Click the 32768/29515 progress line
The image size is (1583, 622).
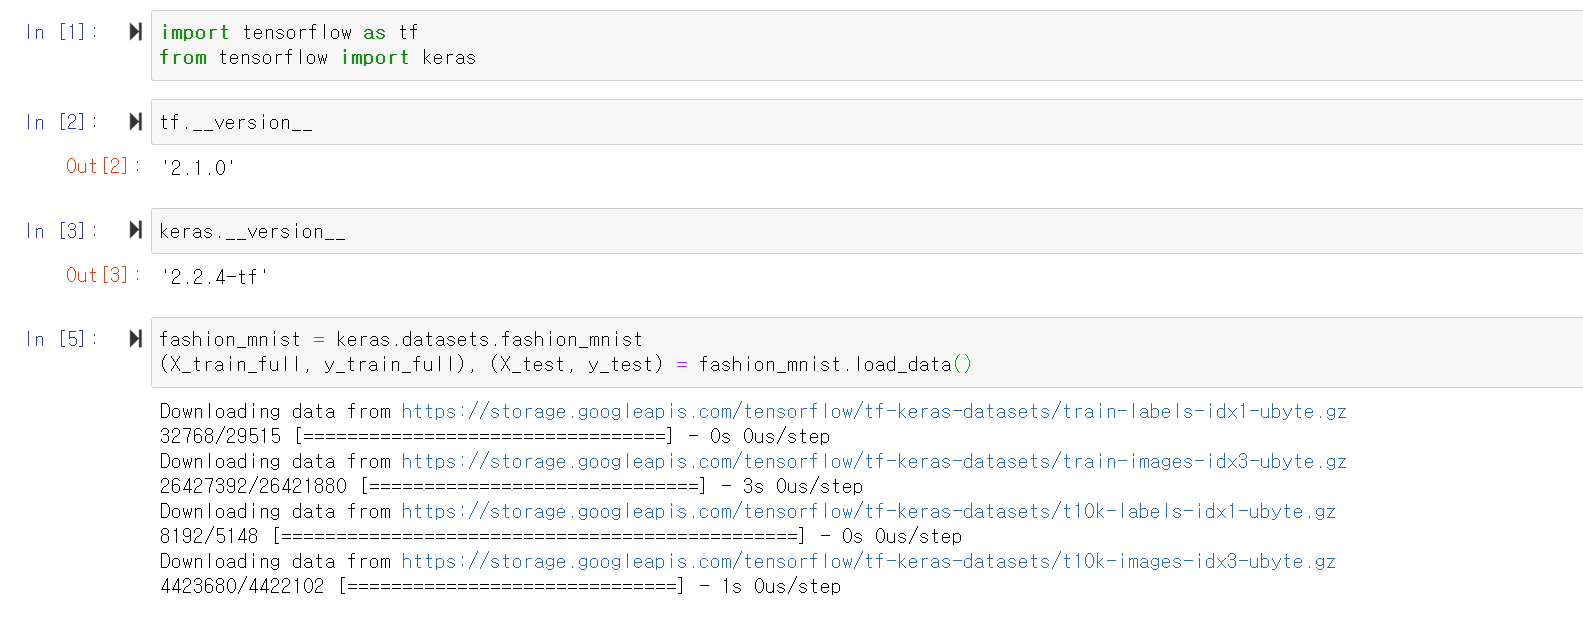click(x=495, y=436)
